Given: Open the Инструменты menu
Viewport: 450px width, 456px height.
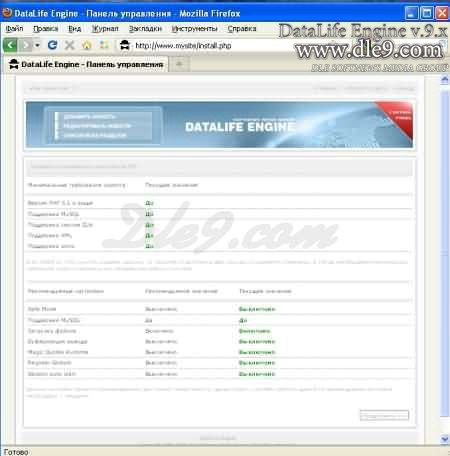Looking at the screenshot, I should [194, 29].
